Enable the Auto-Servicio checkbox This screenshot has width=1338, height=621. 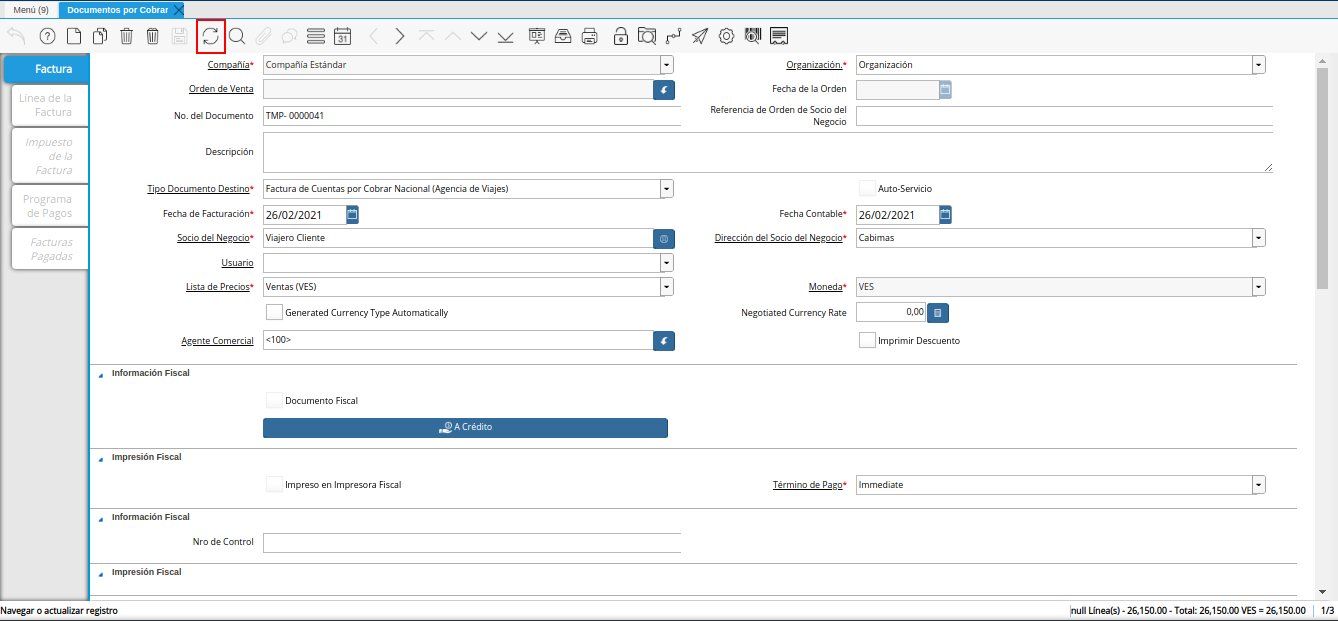coord(867,188)
